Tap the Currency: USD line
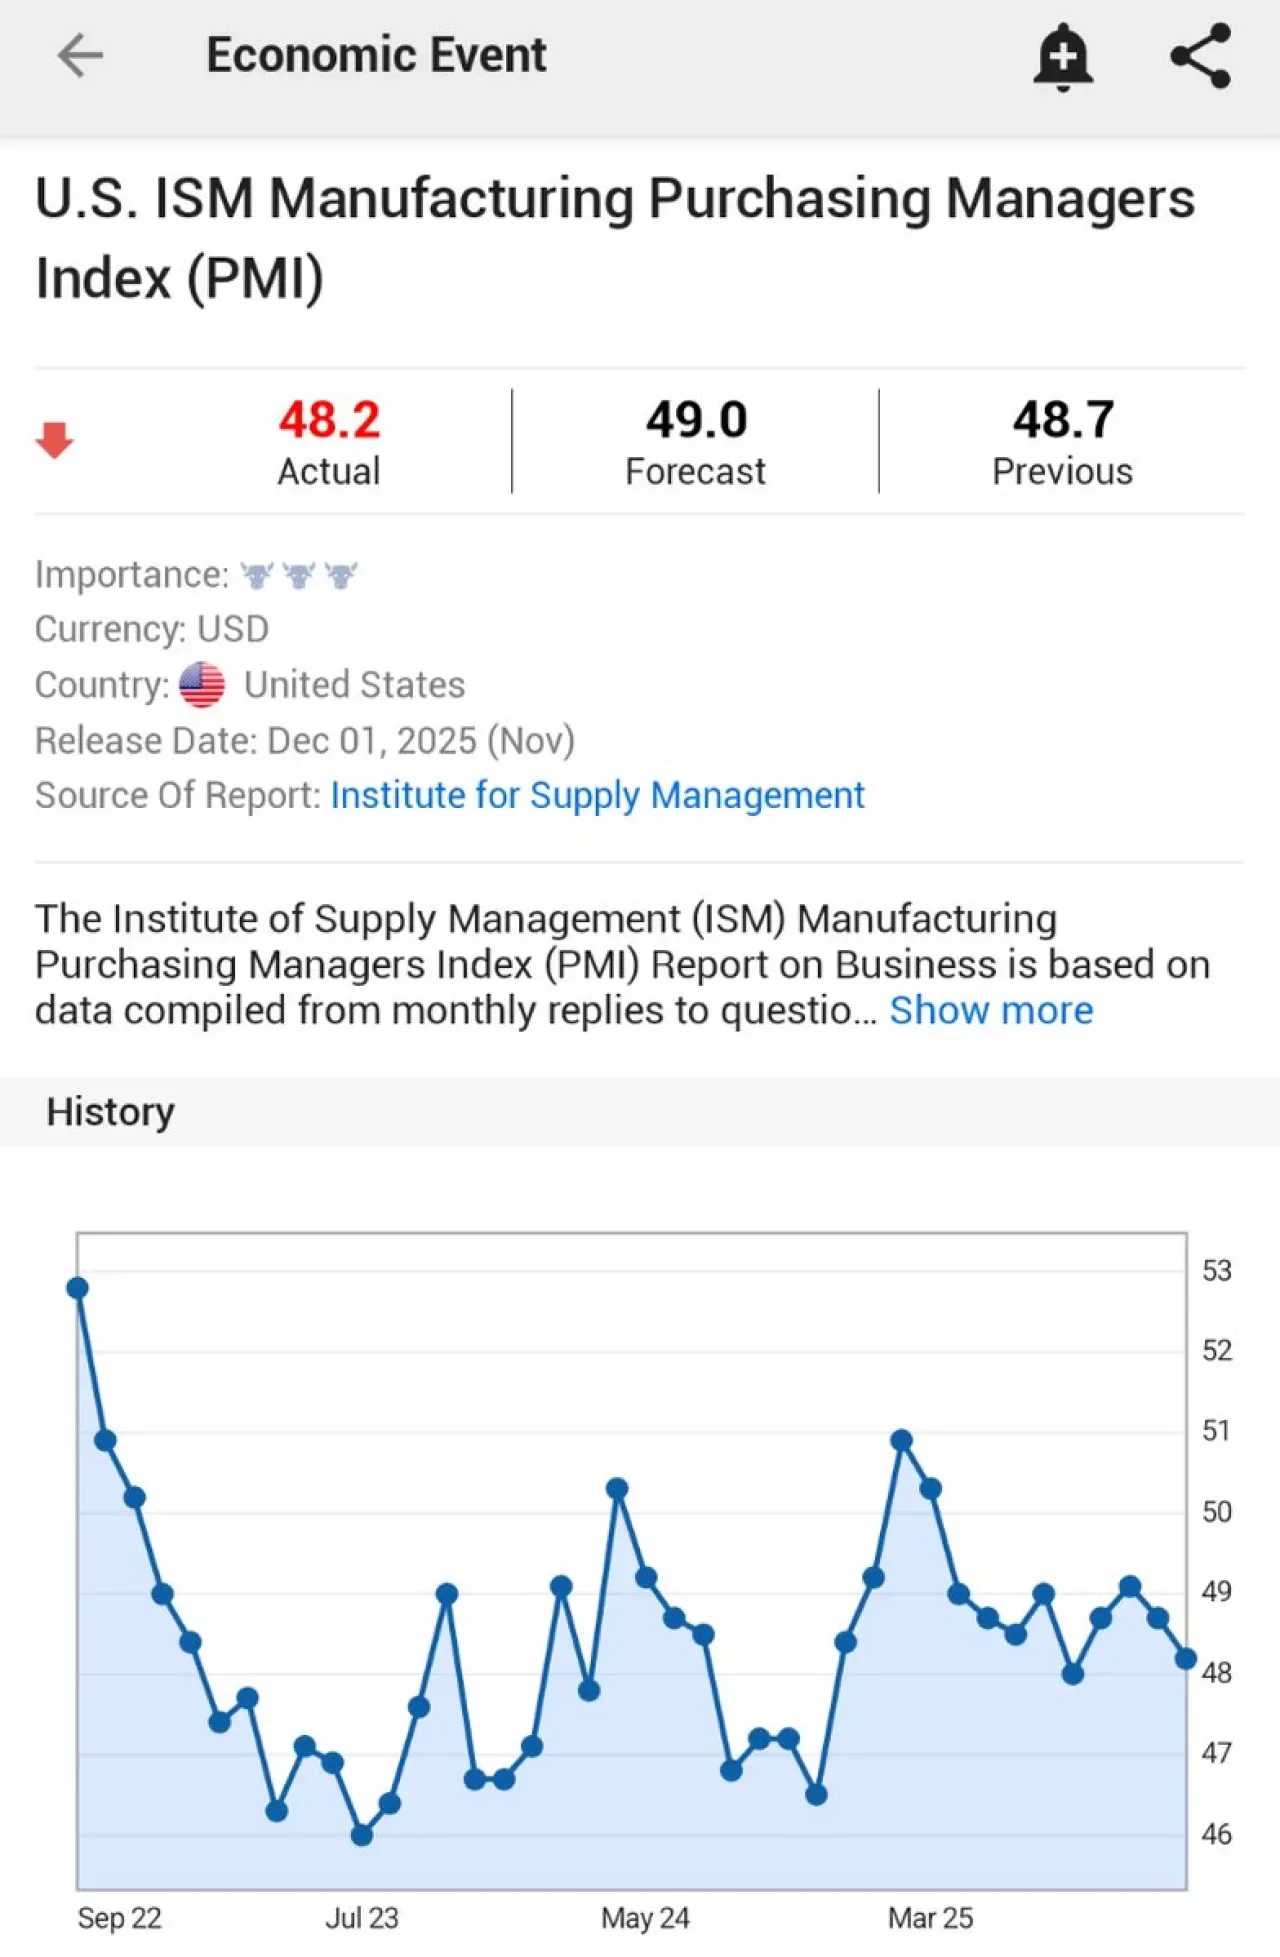Screen dimensions: 1280x1957 coord(152,630)
